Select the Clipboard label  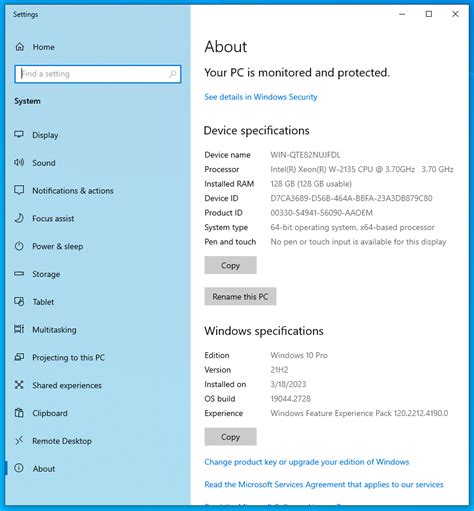(x=50, y=413)
